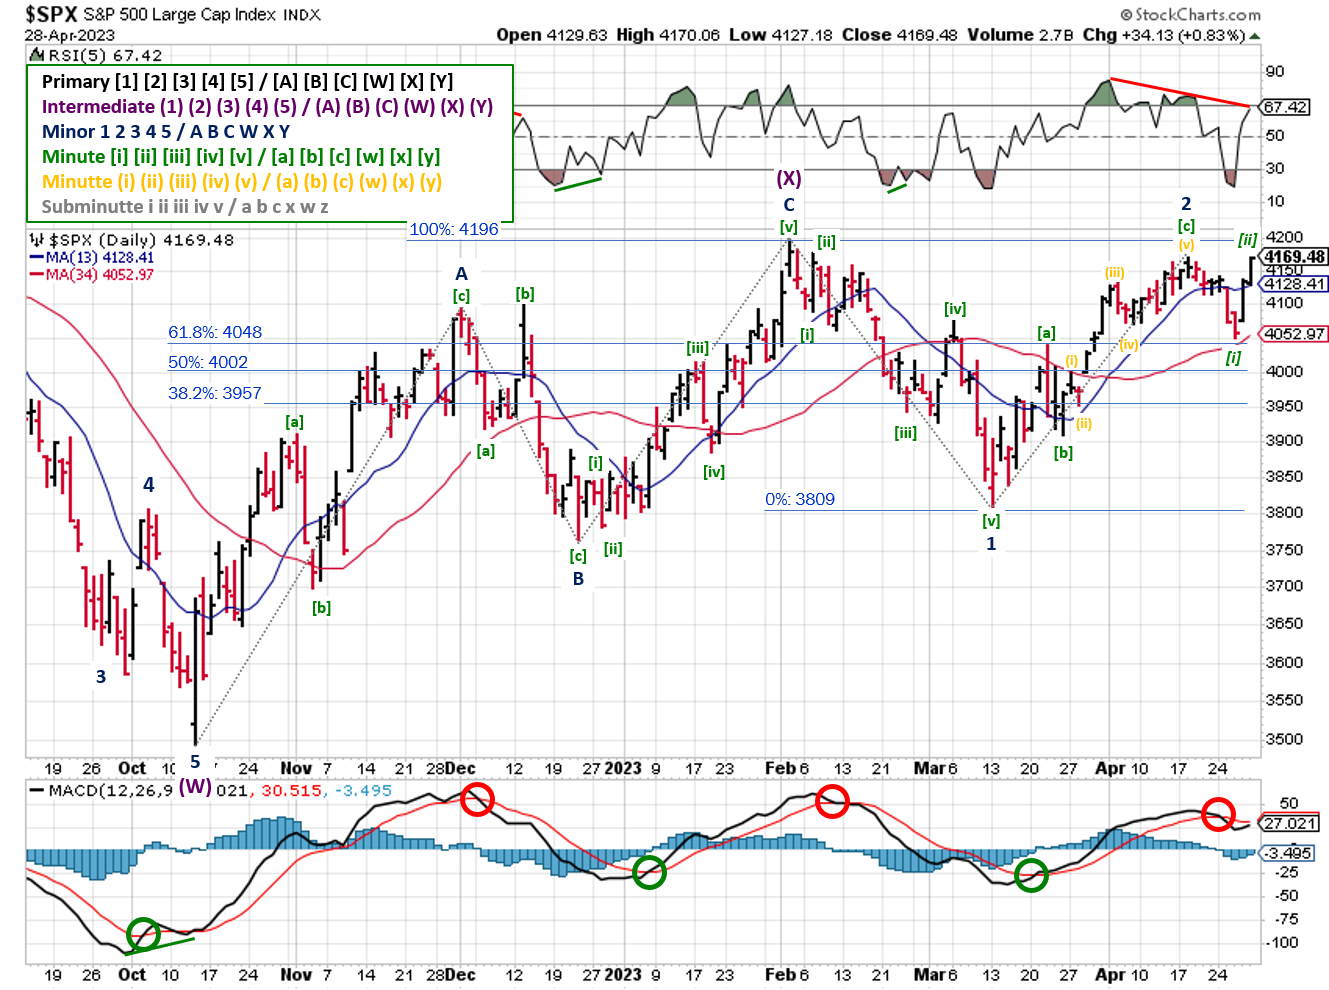Click the Primary wave degree legend row
1329x990 pixels.
click(x=248, y=82)
